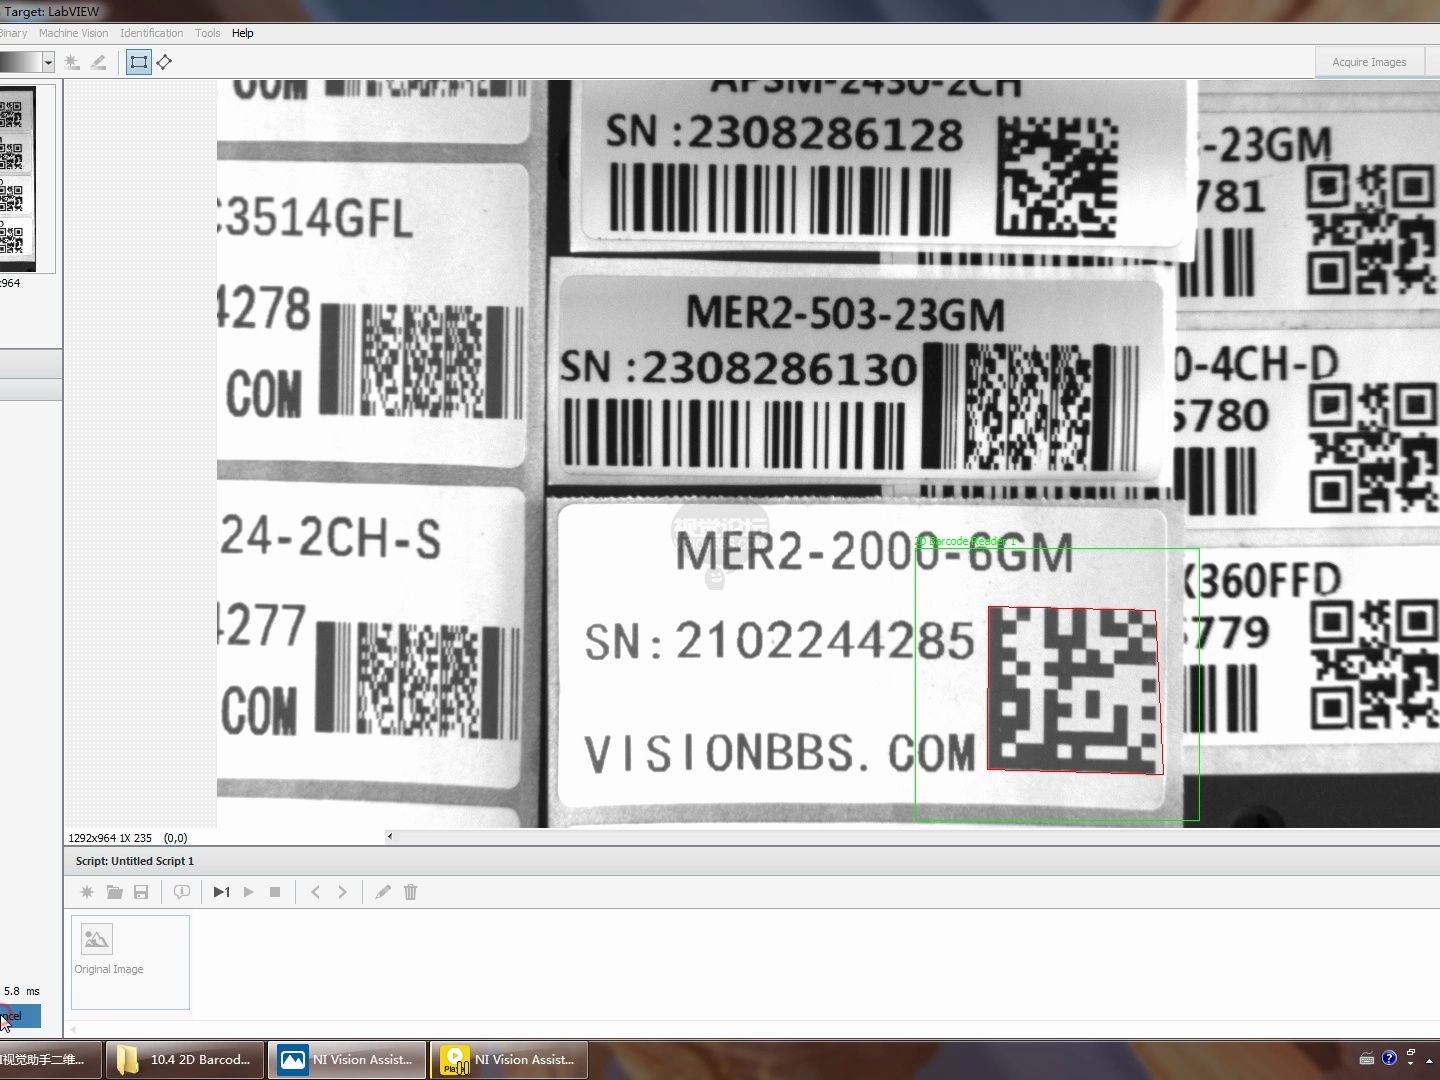Click the script stop button
This screenshot has height=1080, width=1440.
[275, 892]
